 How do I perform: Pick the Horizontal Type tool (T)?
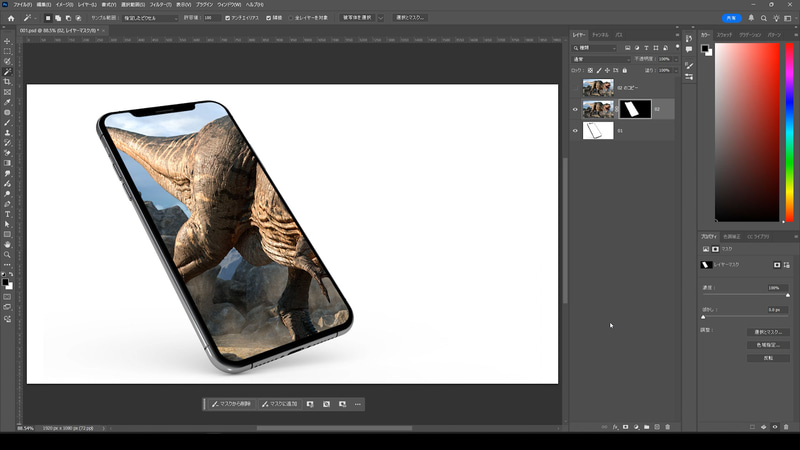7,214
